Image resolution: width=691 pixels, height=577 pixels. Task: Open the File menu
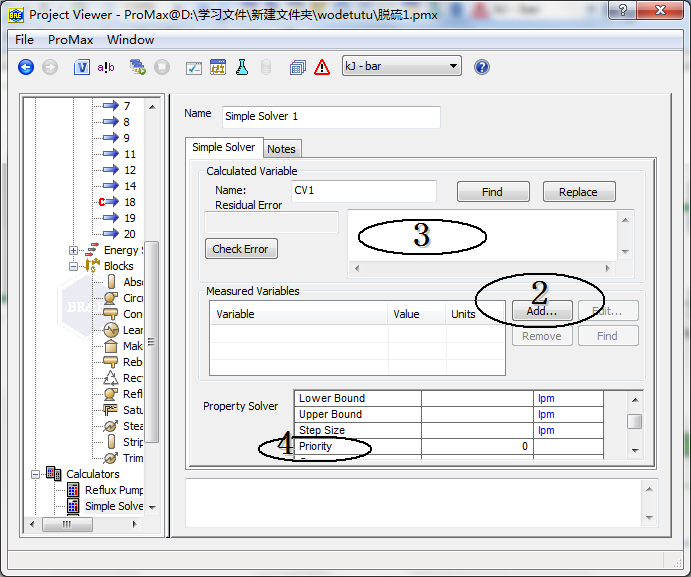[x=24, y=40]
